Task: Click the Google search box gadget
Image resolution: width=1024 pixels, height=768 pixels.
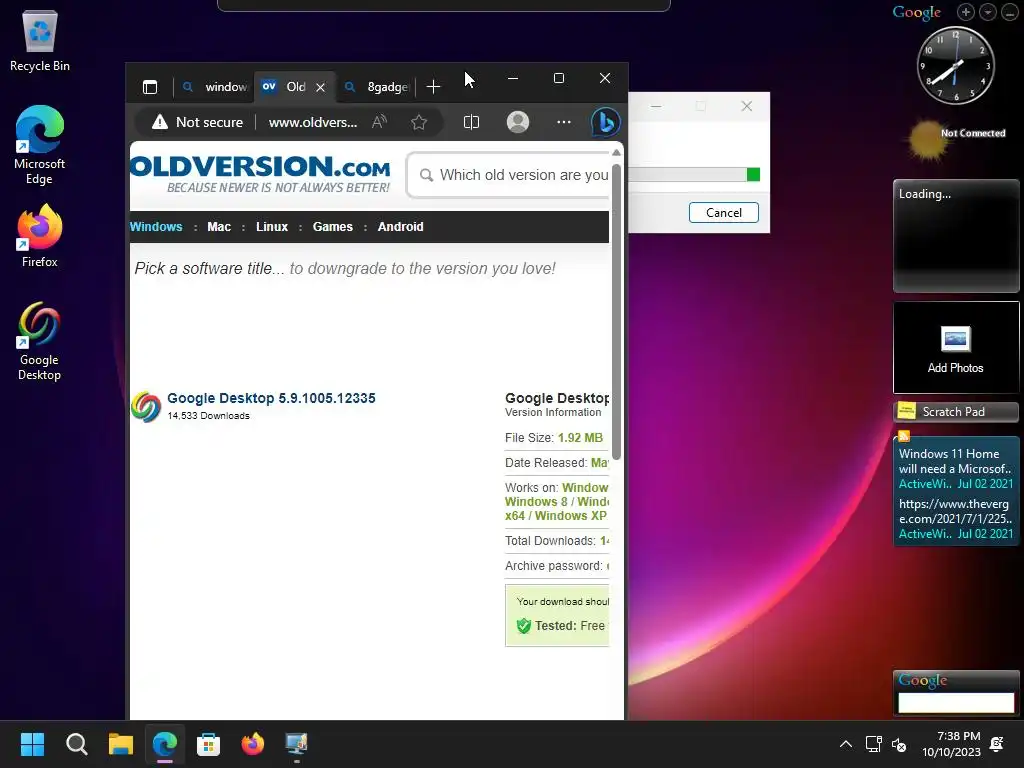Action: click(x=955, y=703)
